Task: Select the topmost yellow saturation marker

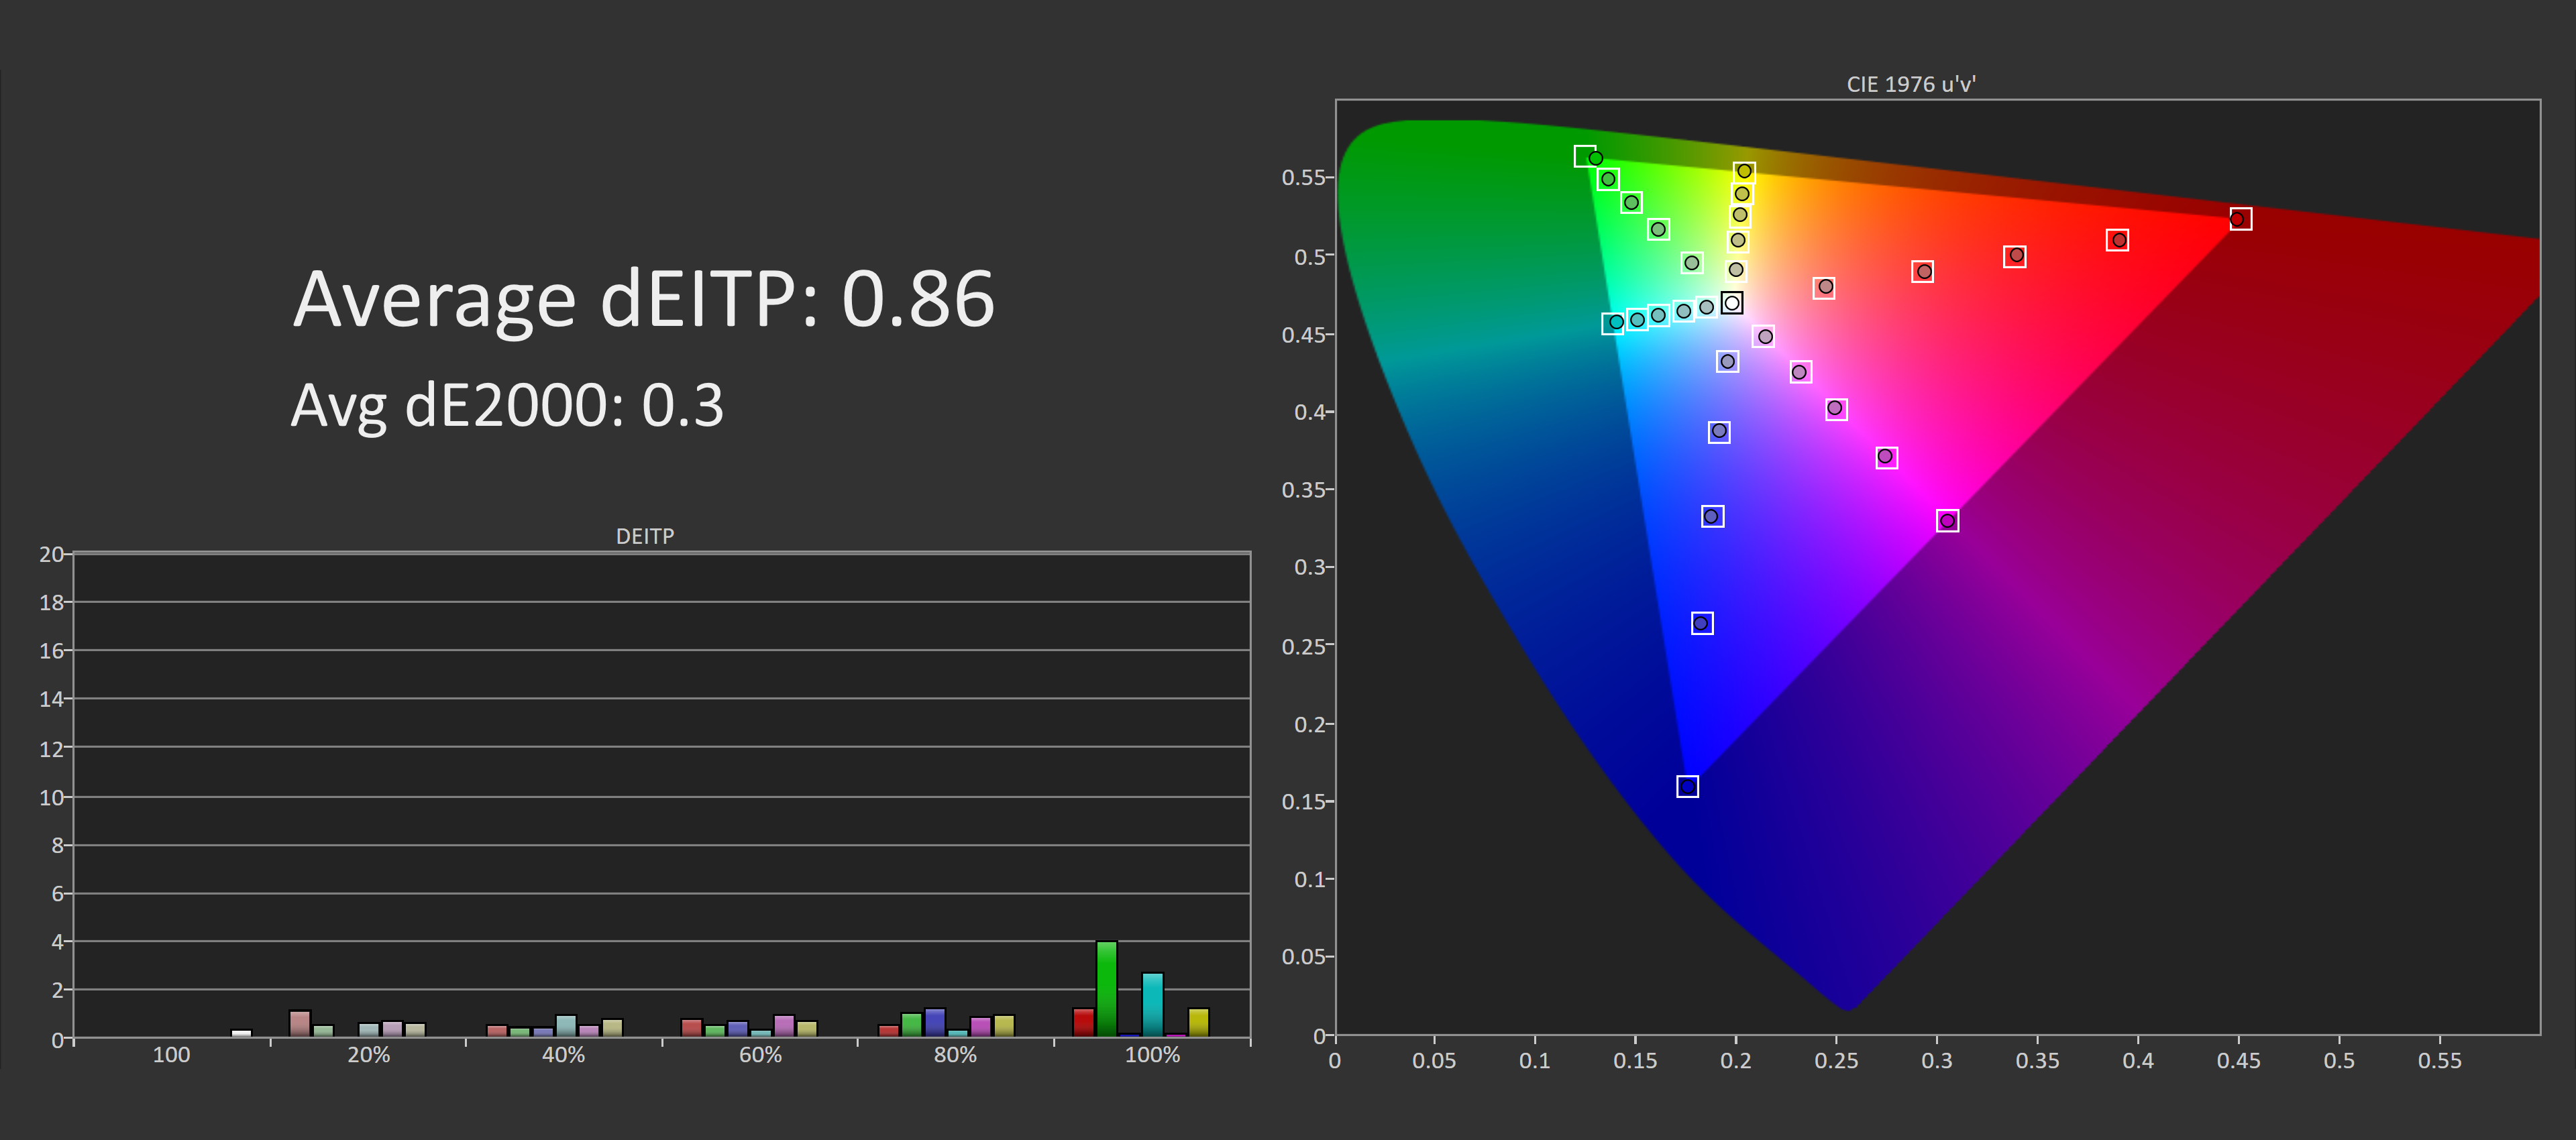Action: tap(1744, 171)
